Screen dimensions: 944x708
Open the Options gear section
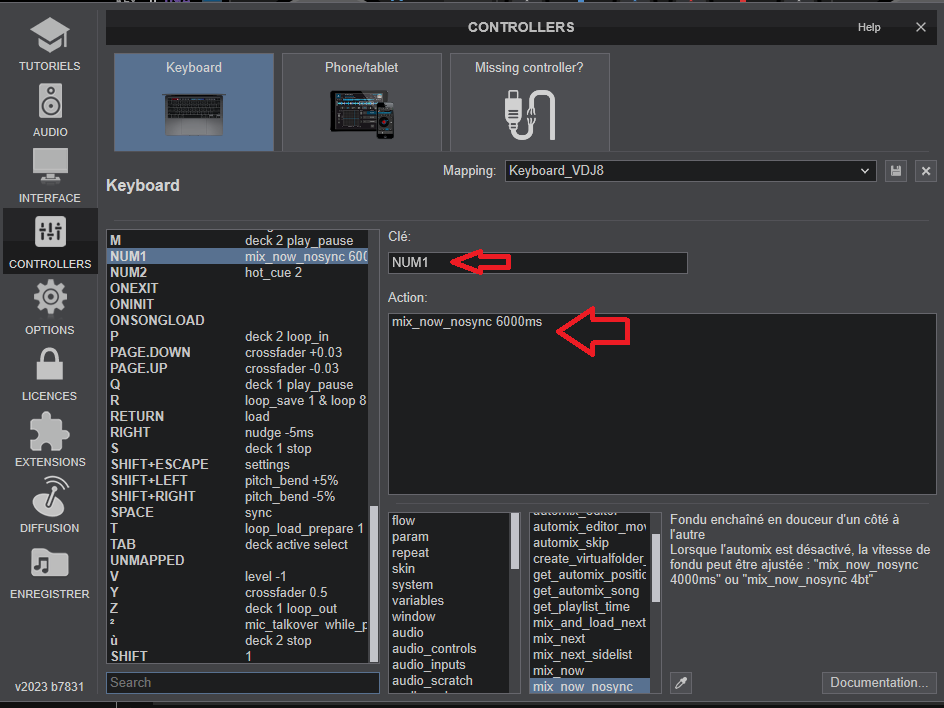click(50, 307)
